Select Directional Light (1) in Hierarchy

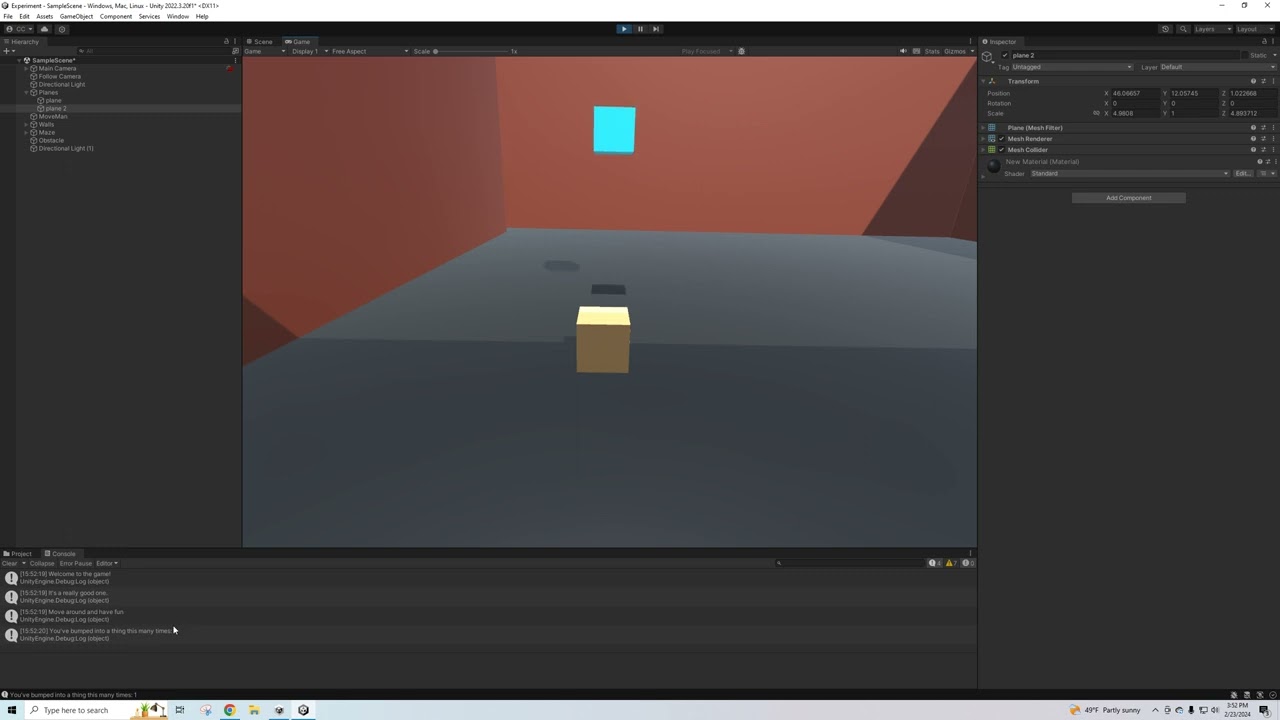pyautogui.click(x=65, y=149)
